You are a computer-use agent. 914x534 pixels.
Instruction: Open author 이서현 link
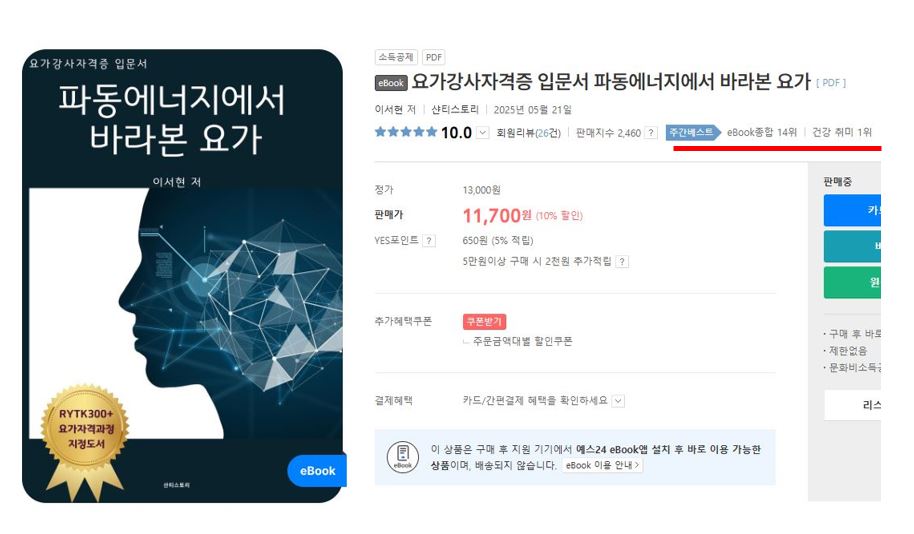click(396, 109)
